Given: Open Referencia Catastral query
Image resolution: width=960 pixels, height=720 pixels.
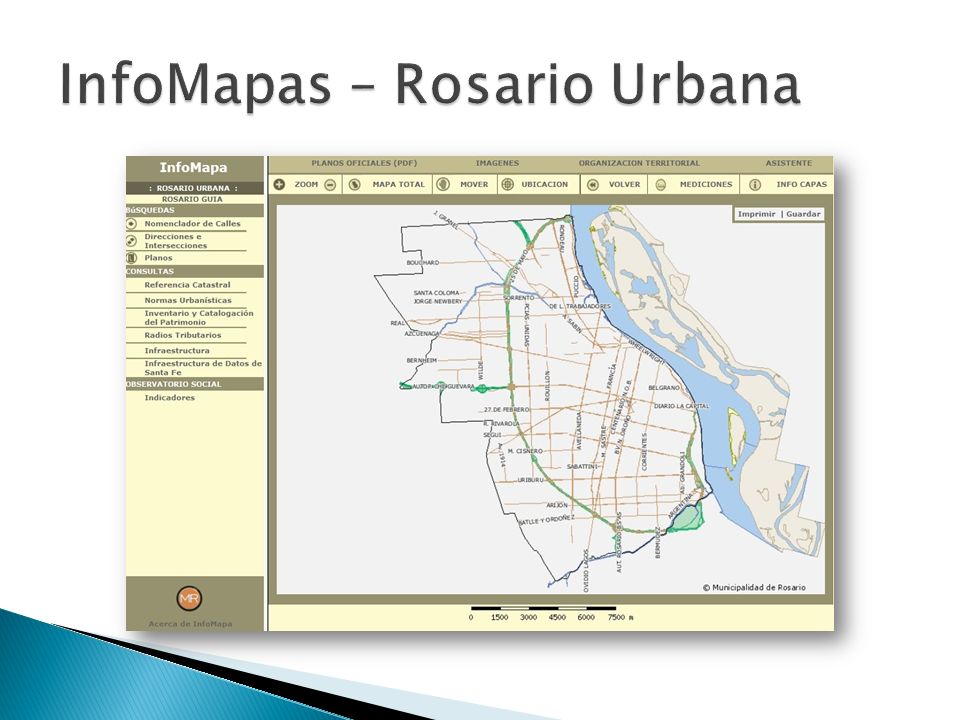Looking at the screenshot, I should 187,285.
